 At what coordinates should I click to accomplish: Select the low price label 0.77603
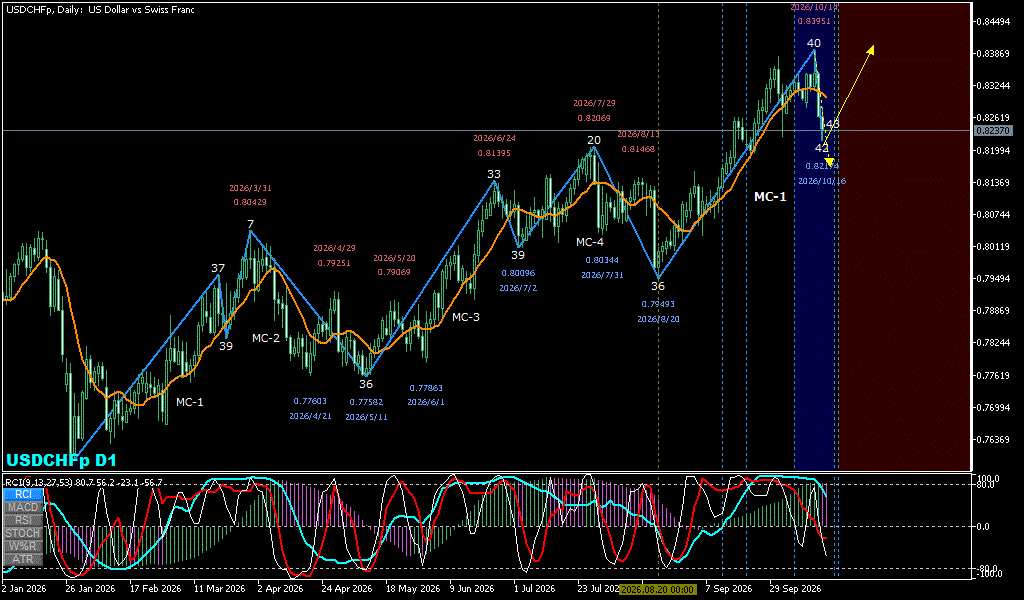click(x=310, y=401)
